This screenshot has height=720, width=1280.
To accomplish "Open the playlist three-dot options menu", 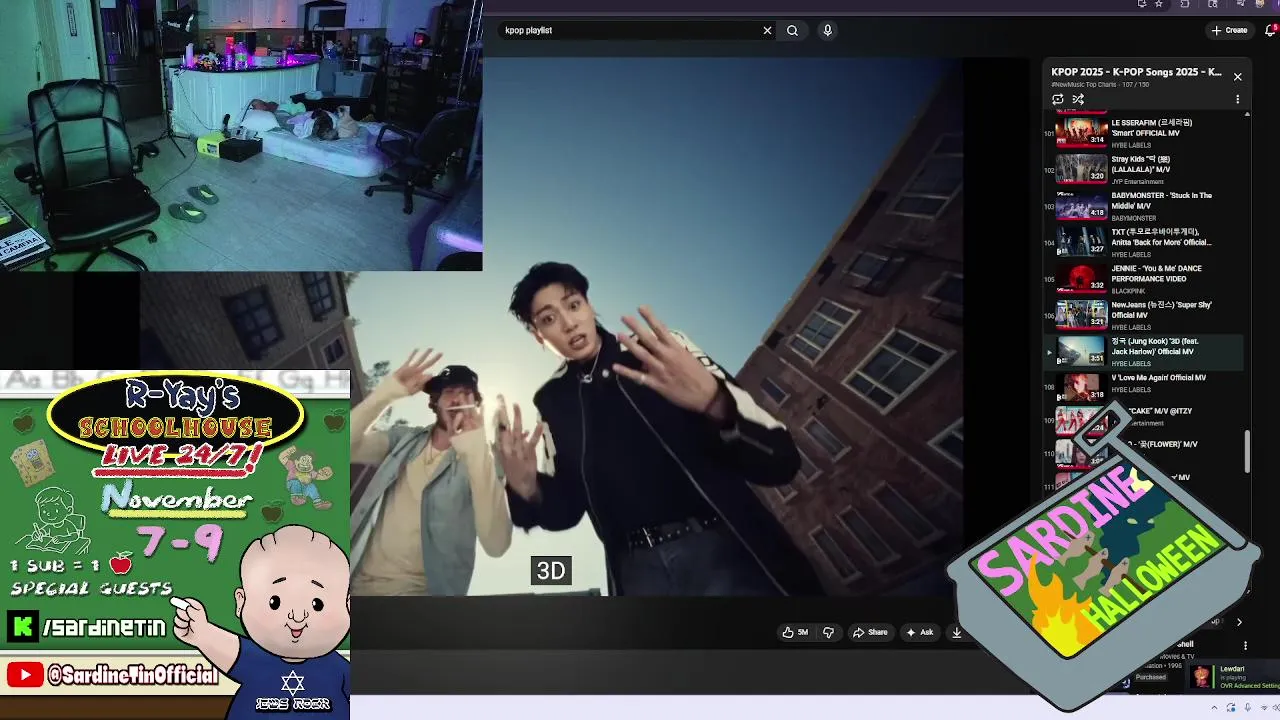I will point(1237,99).
